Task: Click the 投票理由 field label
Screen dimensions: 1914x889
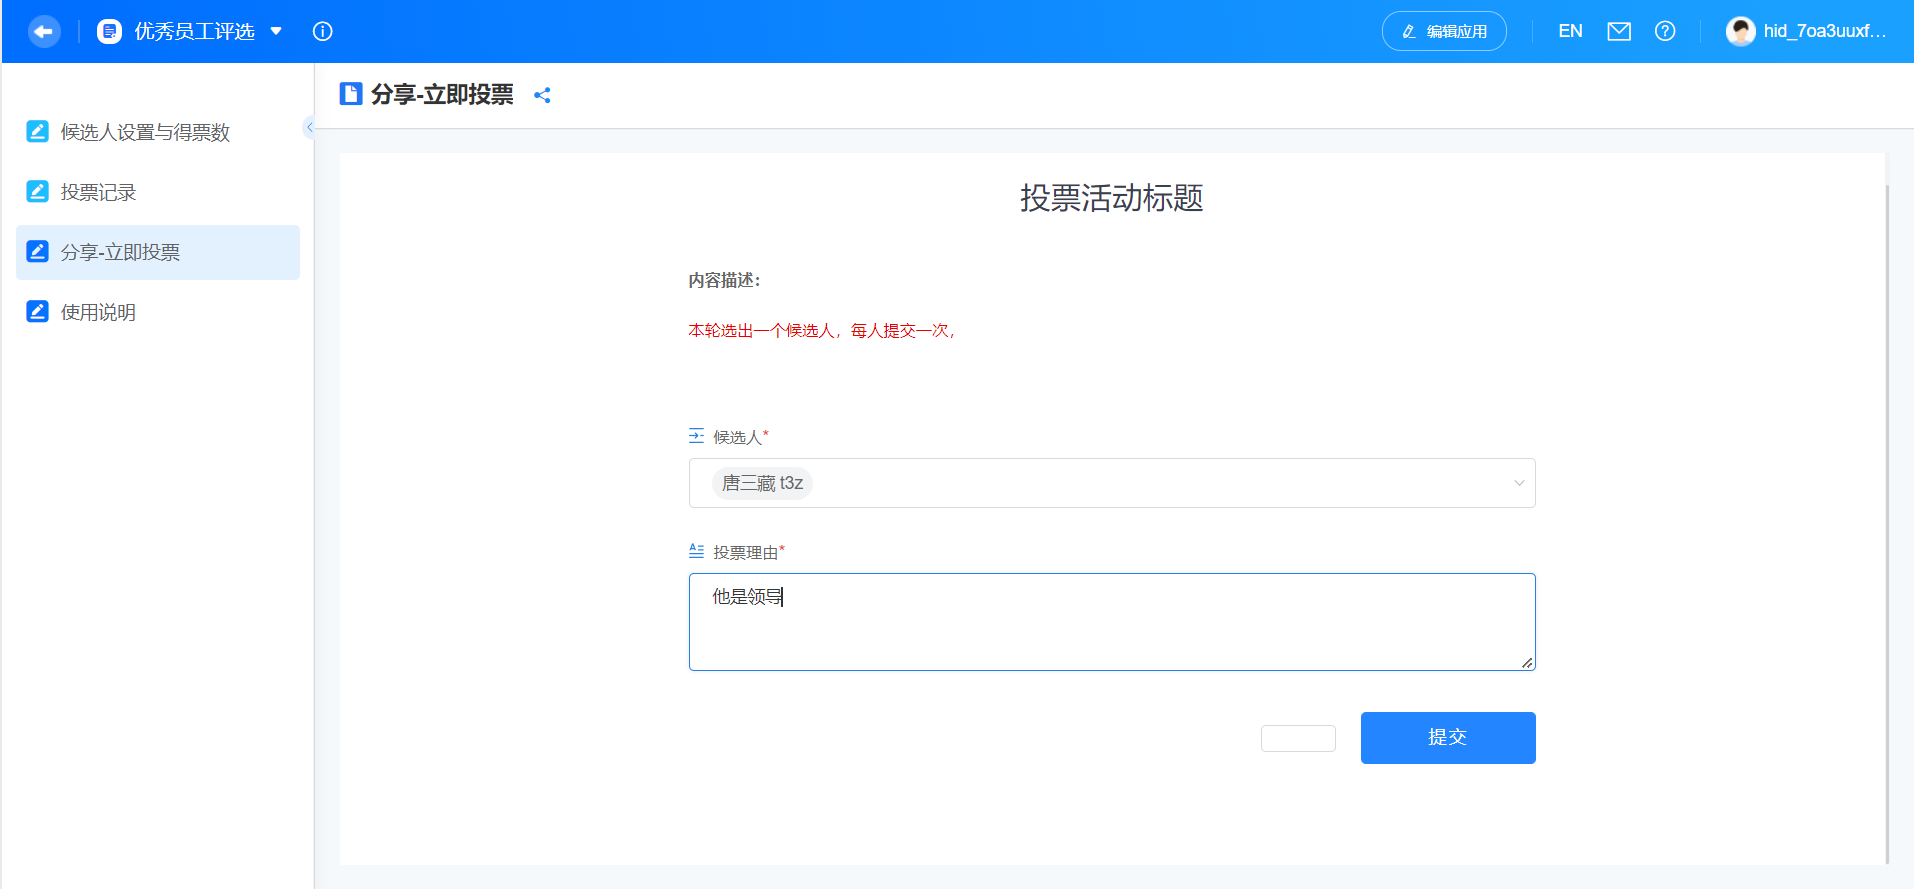Action: tap(746, 552)
